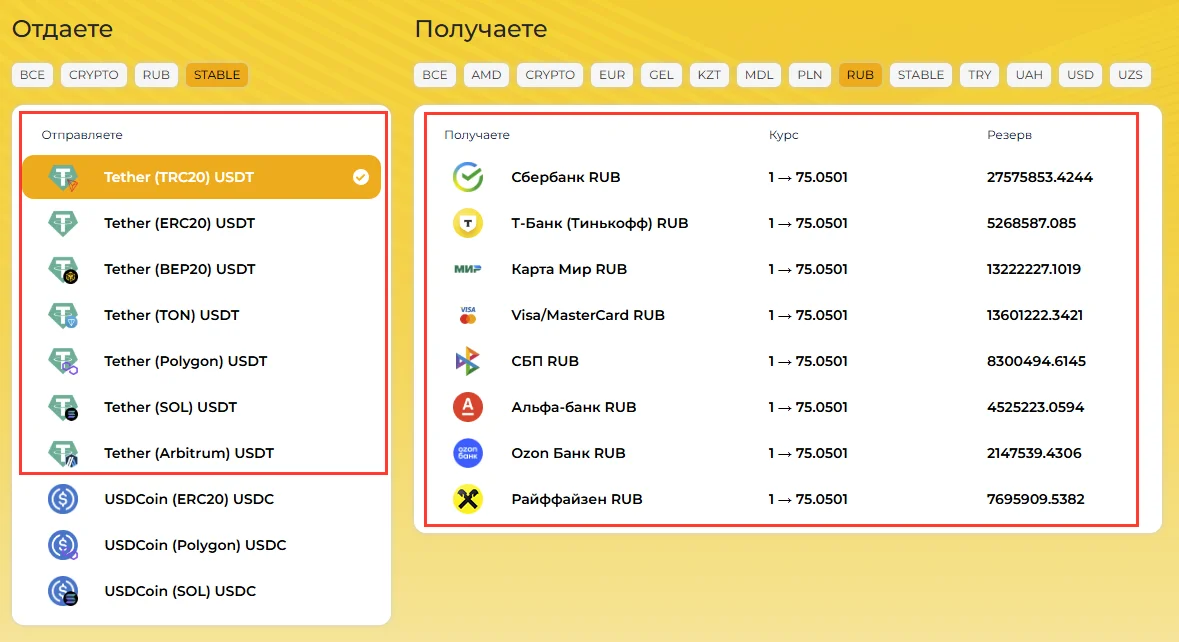Click the T-Bank yellow logo icon
Screen dimensions: 1179x642
click(468, 223)
